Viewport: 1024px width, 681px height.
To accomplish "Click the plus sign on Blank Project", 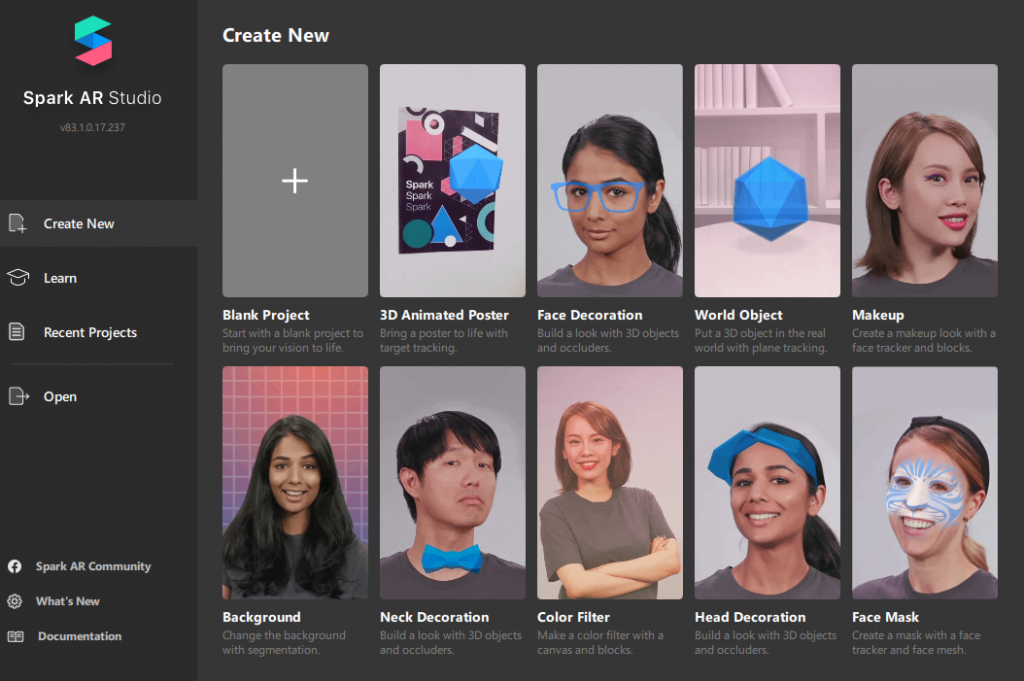I will pyautogui.click(x=295, y=181).
